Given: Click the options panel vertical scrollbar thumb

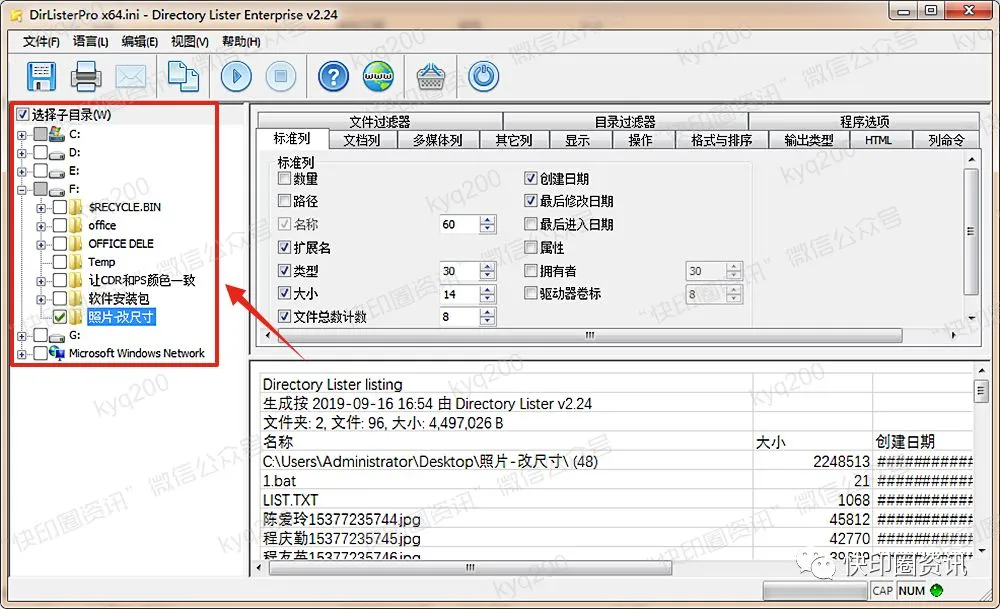Looking at the screenshot, I should (971, 231).
